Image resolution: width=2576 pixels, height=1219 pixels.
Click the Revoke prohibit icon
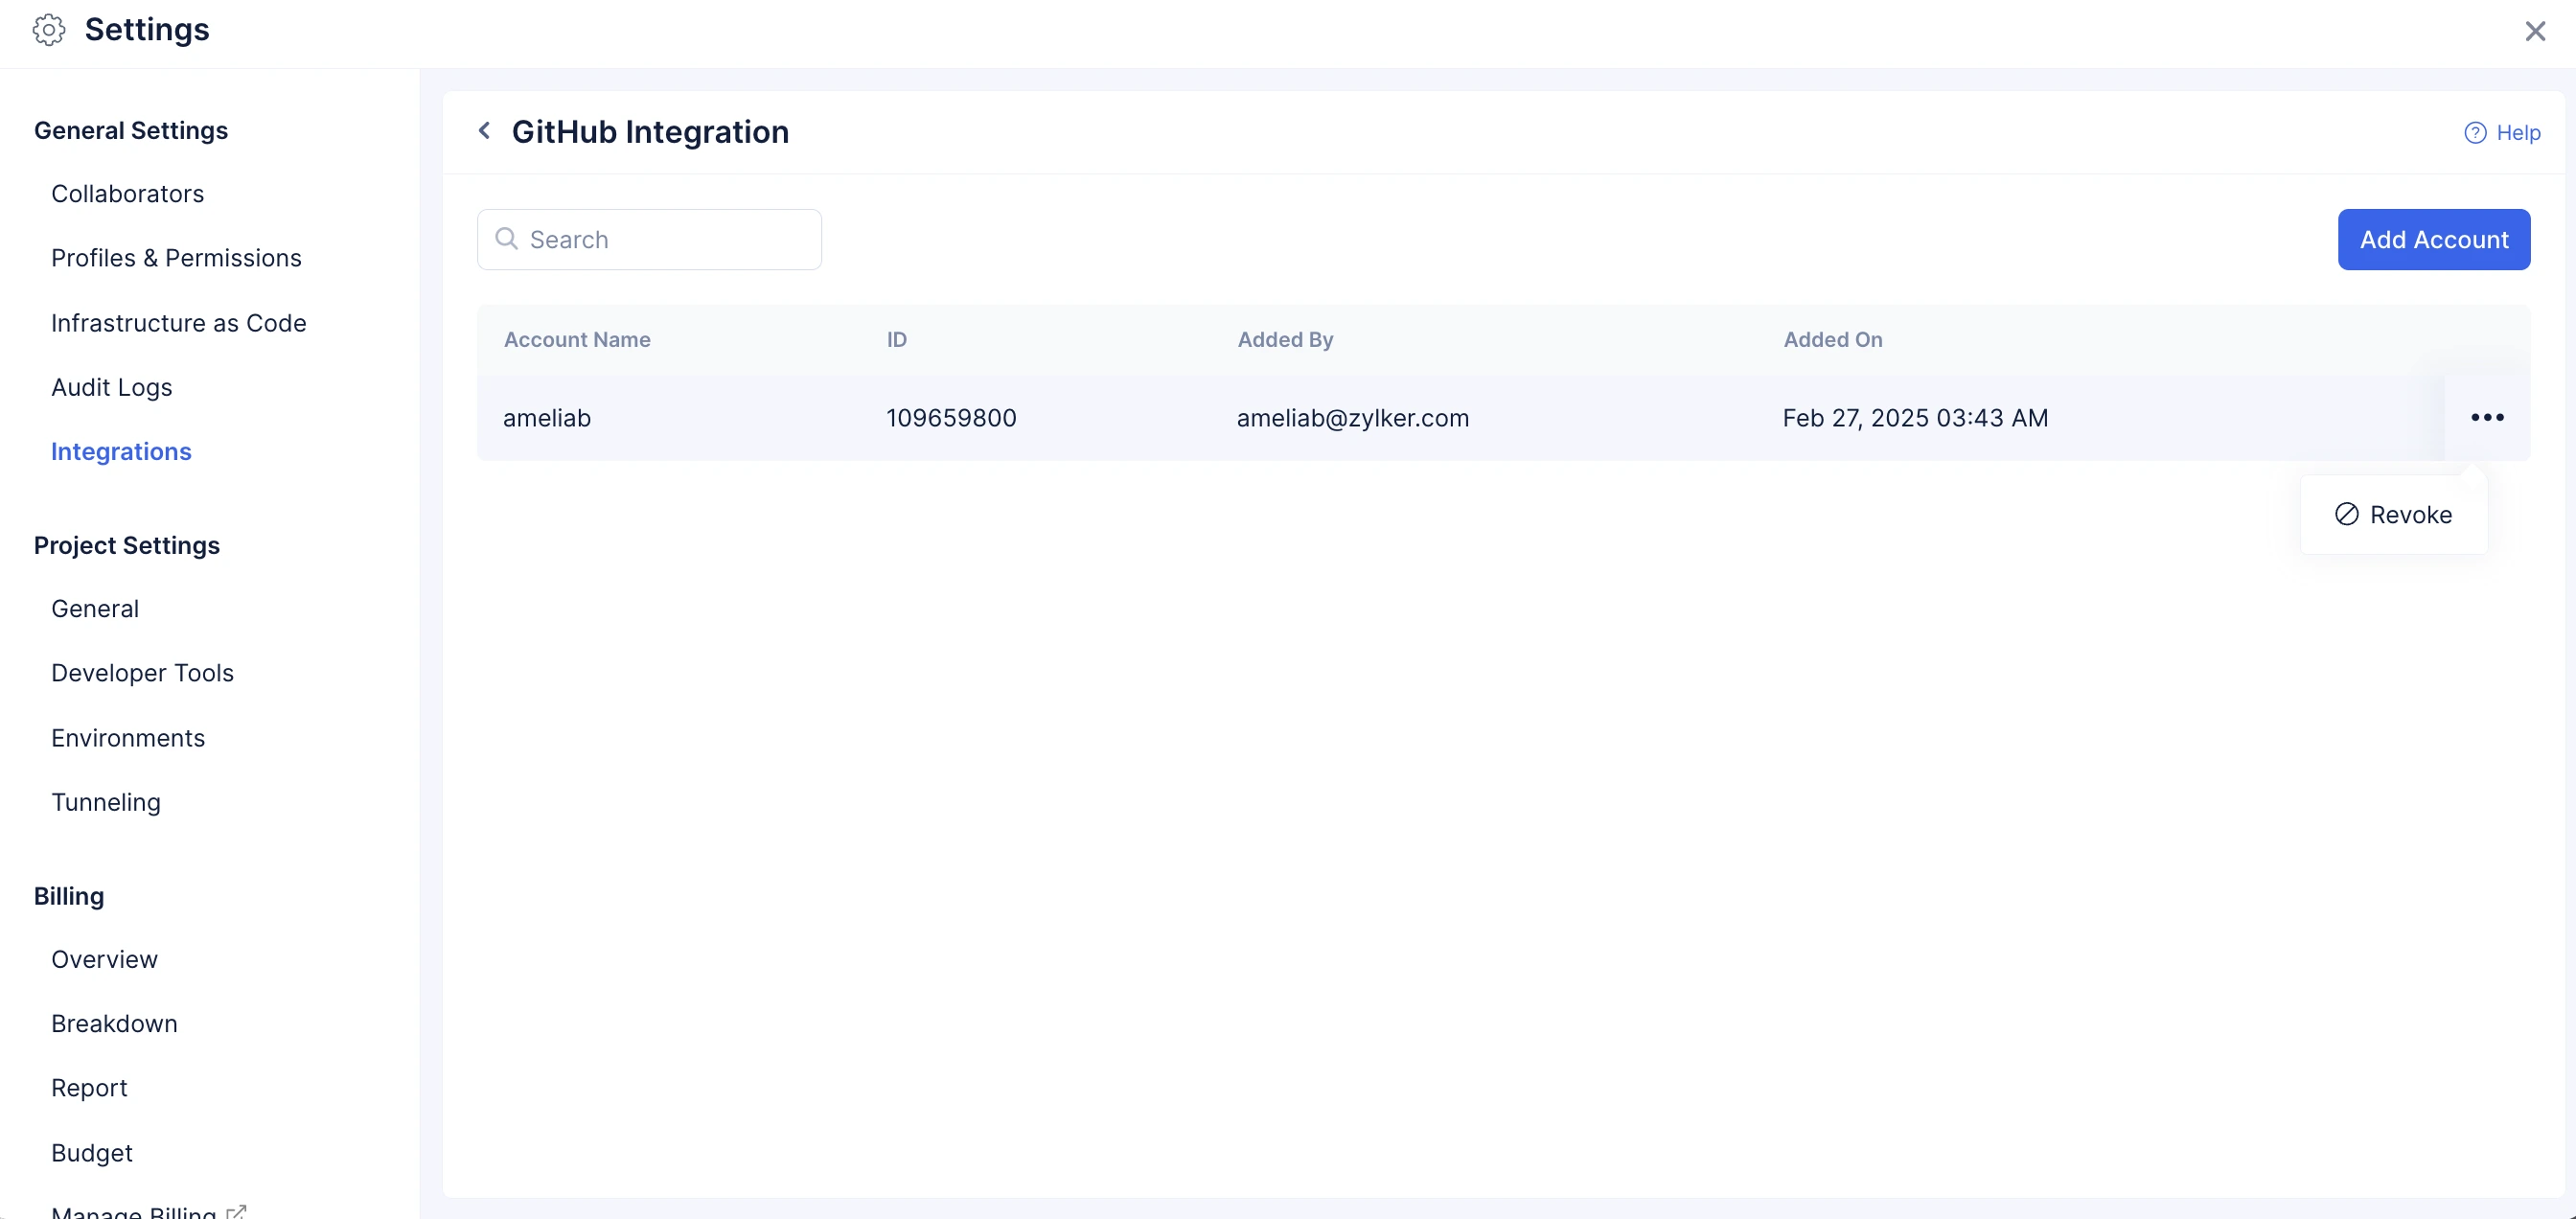[x=2346, y=515]
